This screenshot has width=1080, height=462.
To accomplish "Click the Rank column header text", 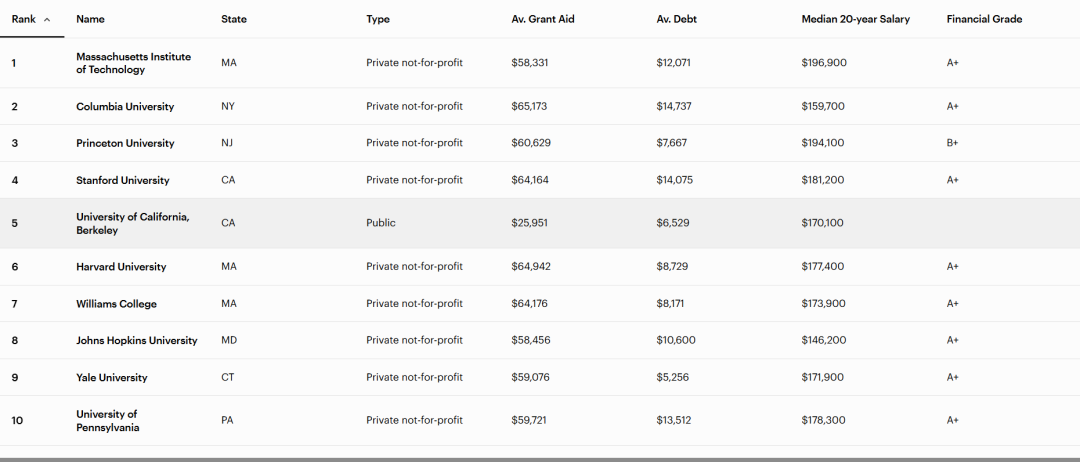I will [x=24, y=19].
